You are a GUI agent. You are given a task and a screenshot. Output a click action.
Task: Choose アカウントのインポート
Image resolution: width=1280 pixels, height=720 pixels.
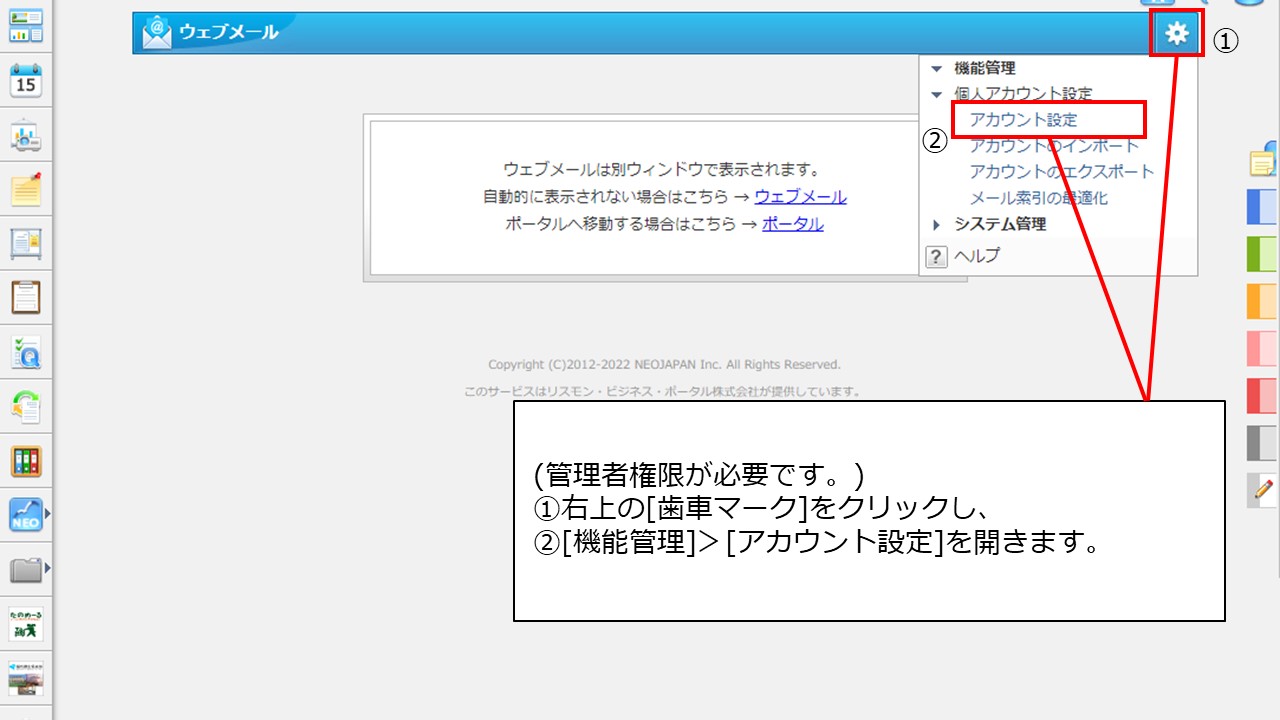pos(1054,146)
